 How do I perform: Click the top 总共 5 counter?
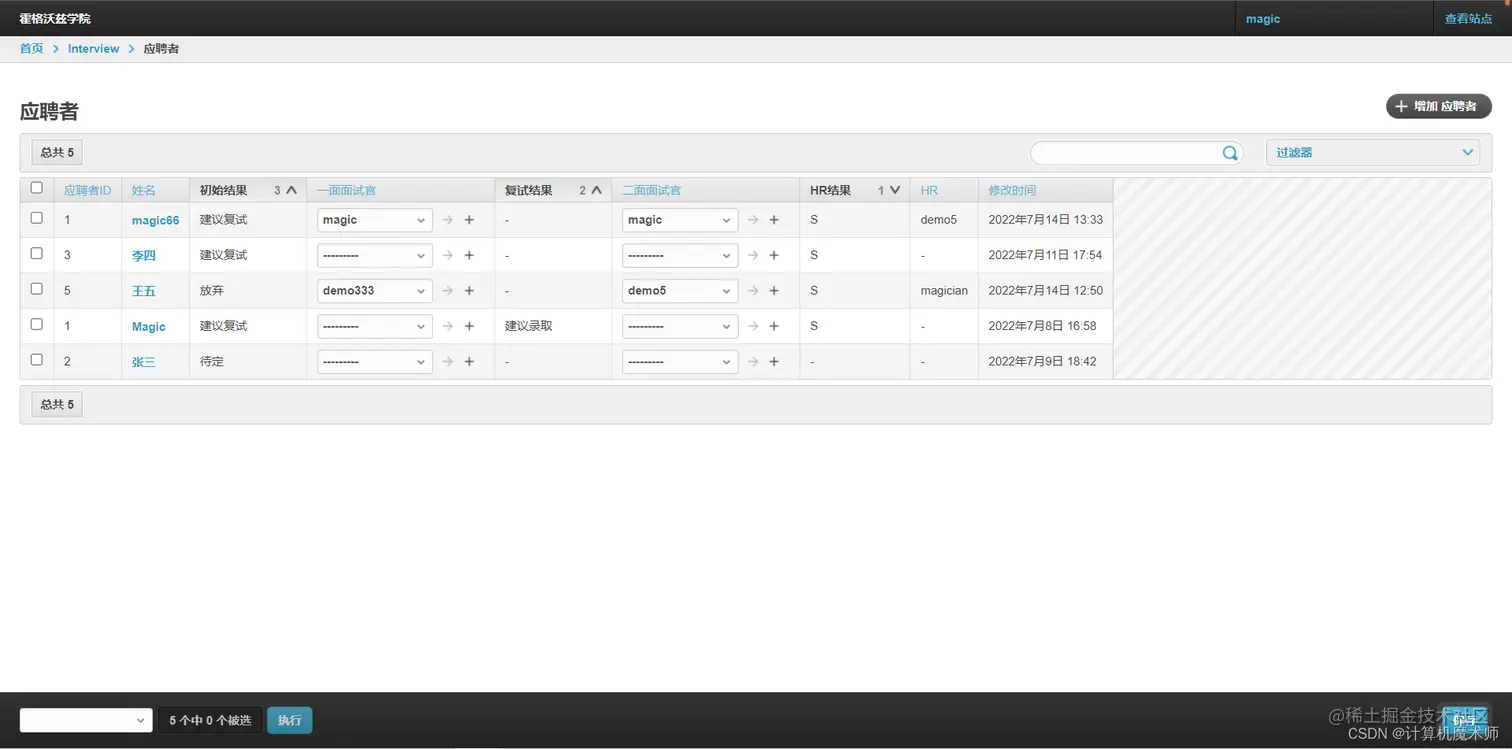coord(57,152)
